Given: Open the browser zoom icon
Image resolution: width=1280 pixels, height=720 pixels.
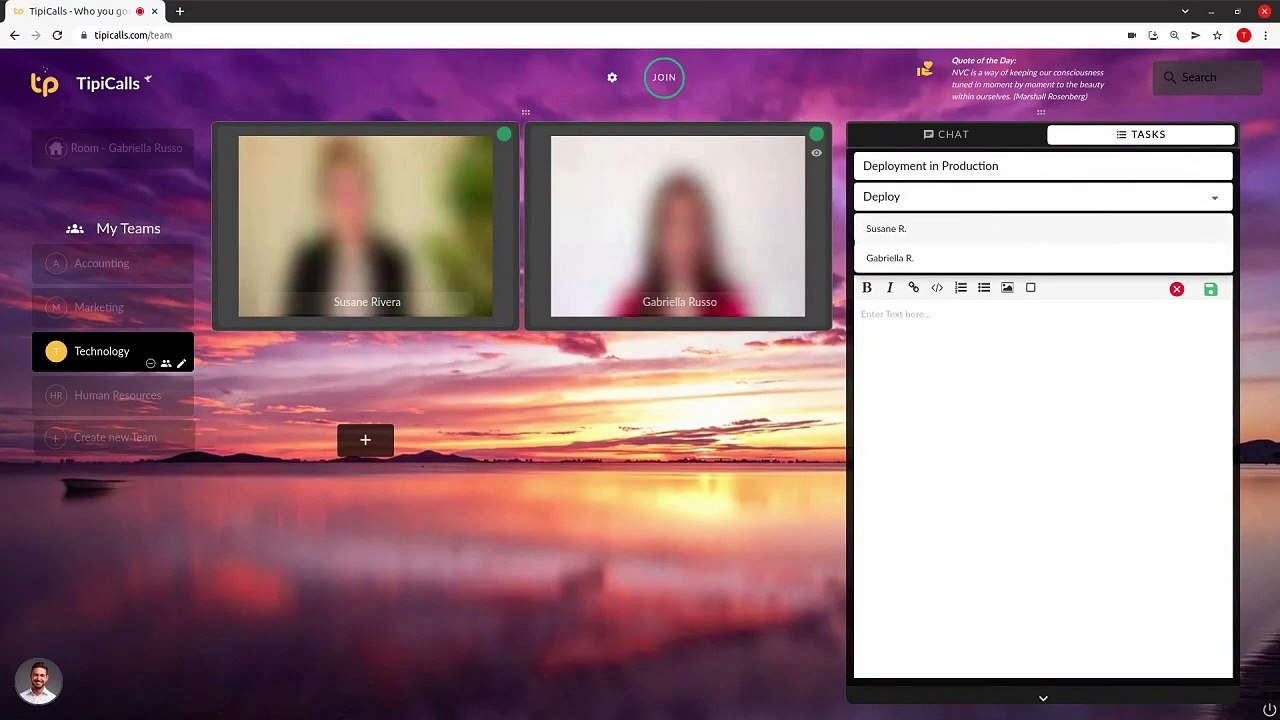Looking at the screenshot, I should click(1174, 35).
